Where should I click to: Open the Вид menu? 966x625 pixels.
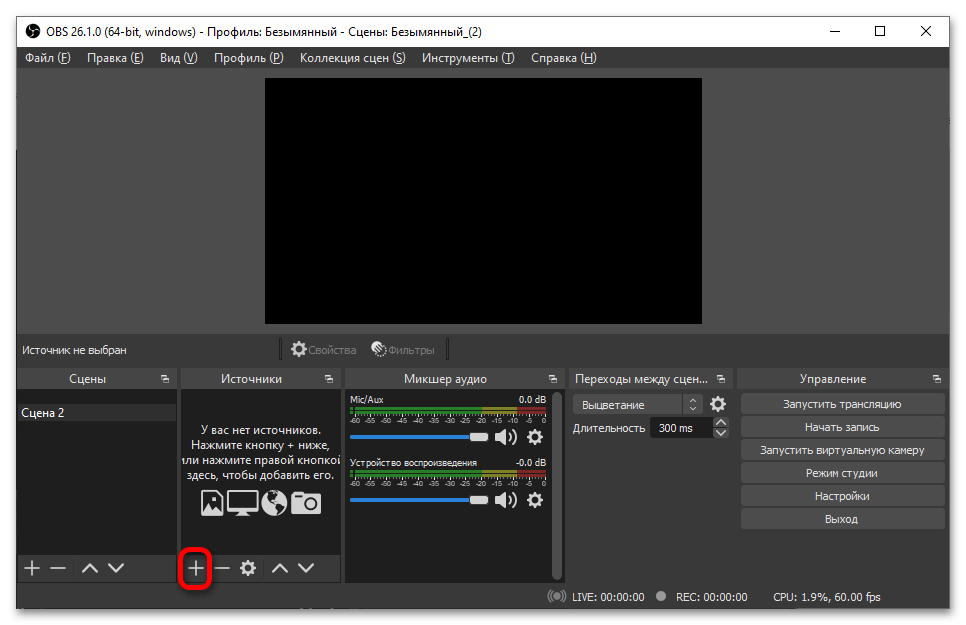click(179, 58)
